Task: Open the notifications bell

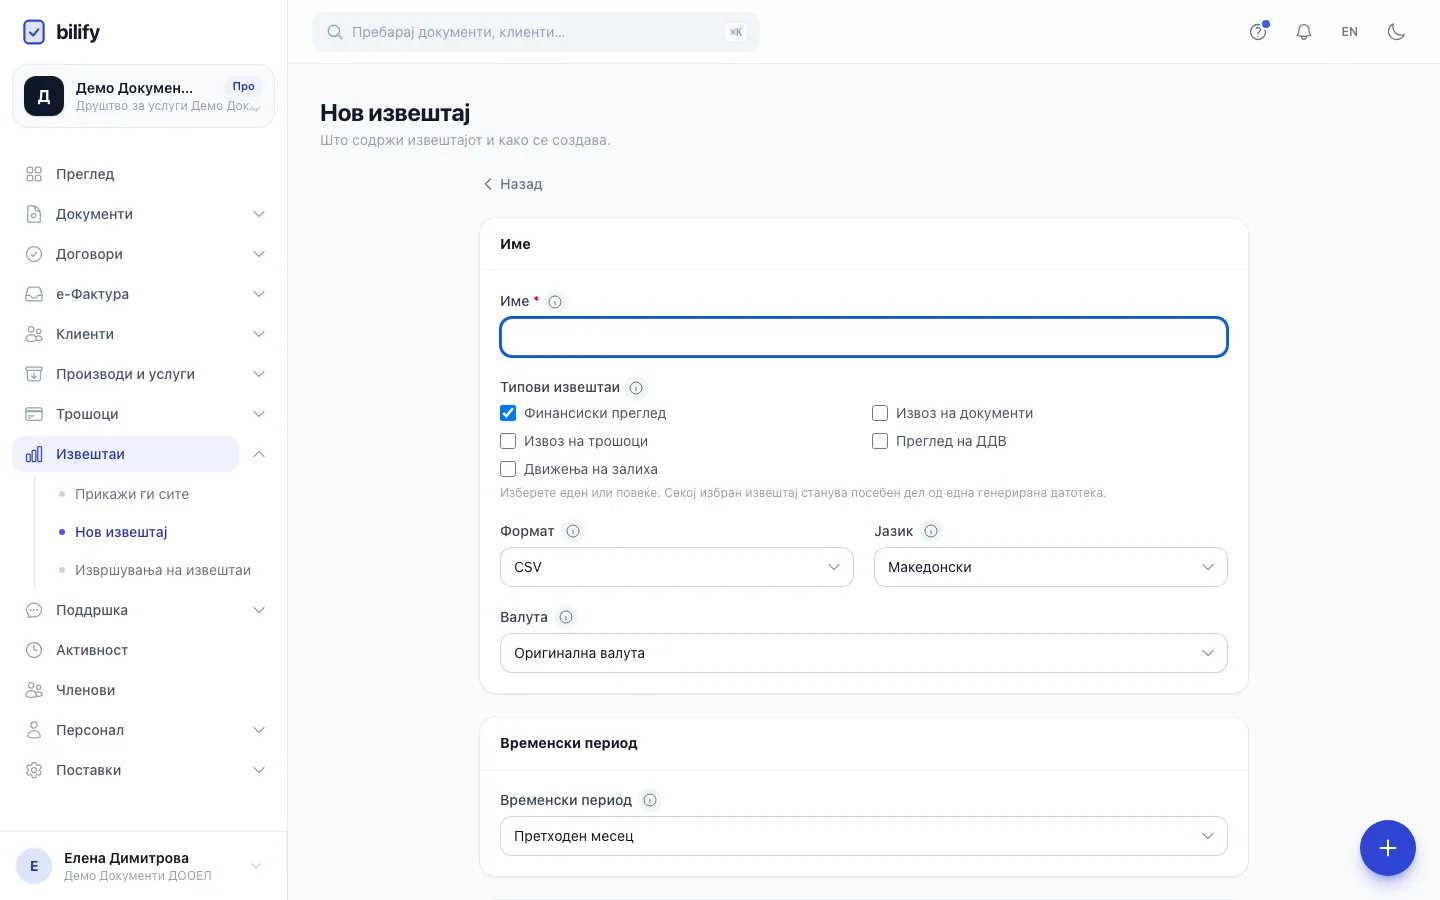Action: pos(1304,32)
